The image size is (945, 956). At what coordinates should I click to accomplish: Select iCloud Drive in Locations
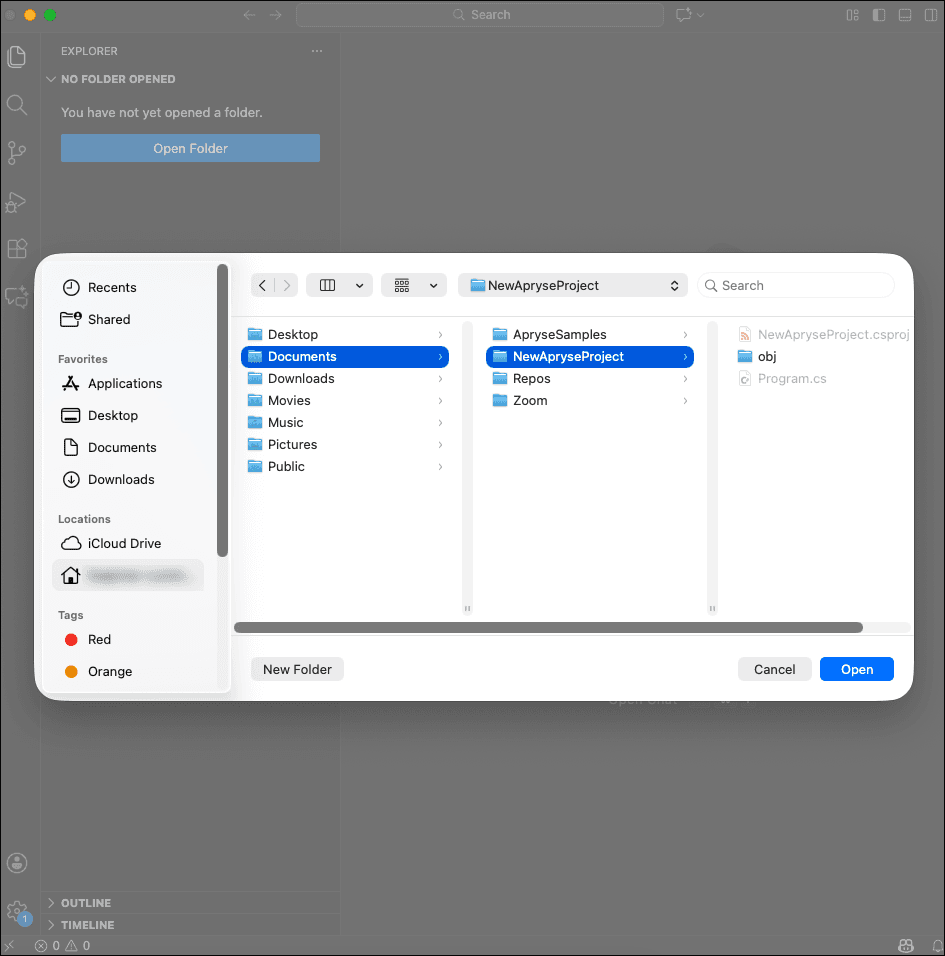click(124, 543)
